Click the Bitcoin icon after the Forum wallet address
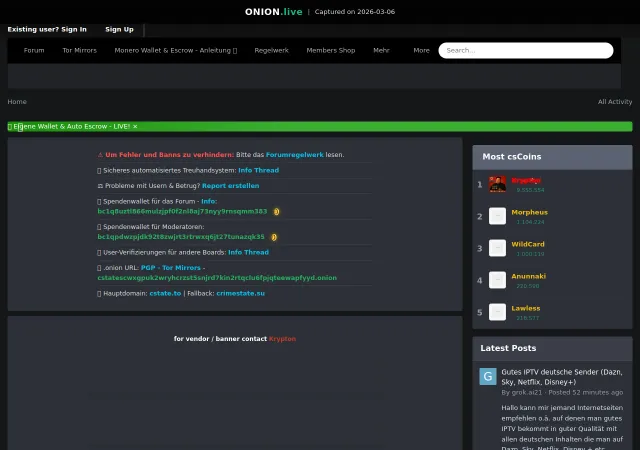 point(276,212)
